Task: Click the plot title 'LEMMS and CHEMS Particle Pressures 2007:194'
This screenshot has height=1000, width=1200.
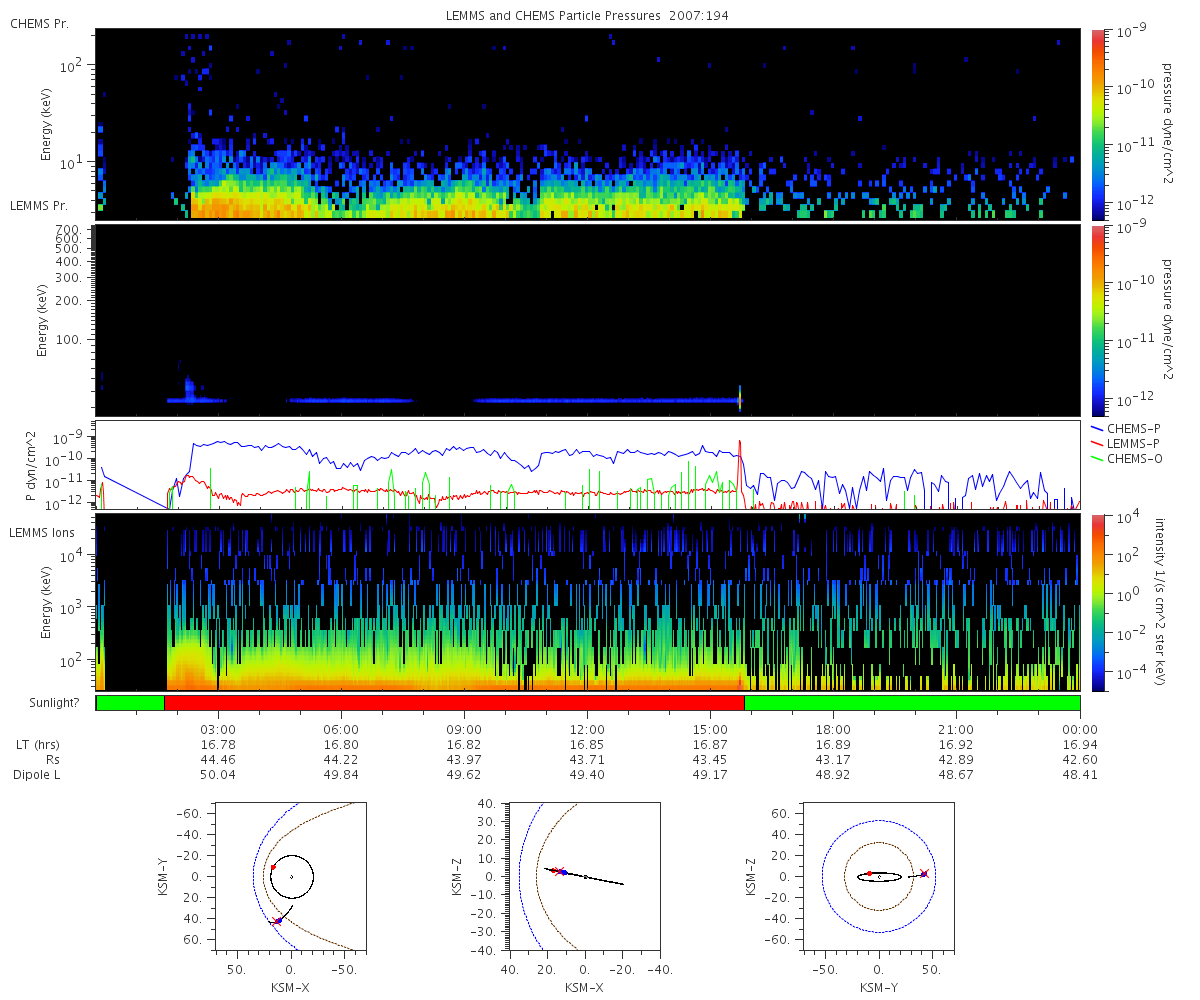Action: [x=588, y=17]
